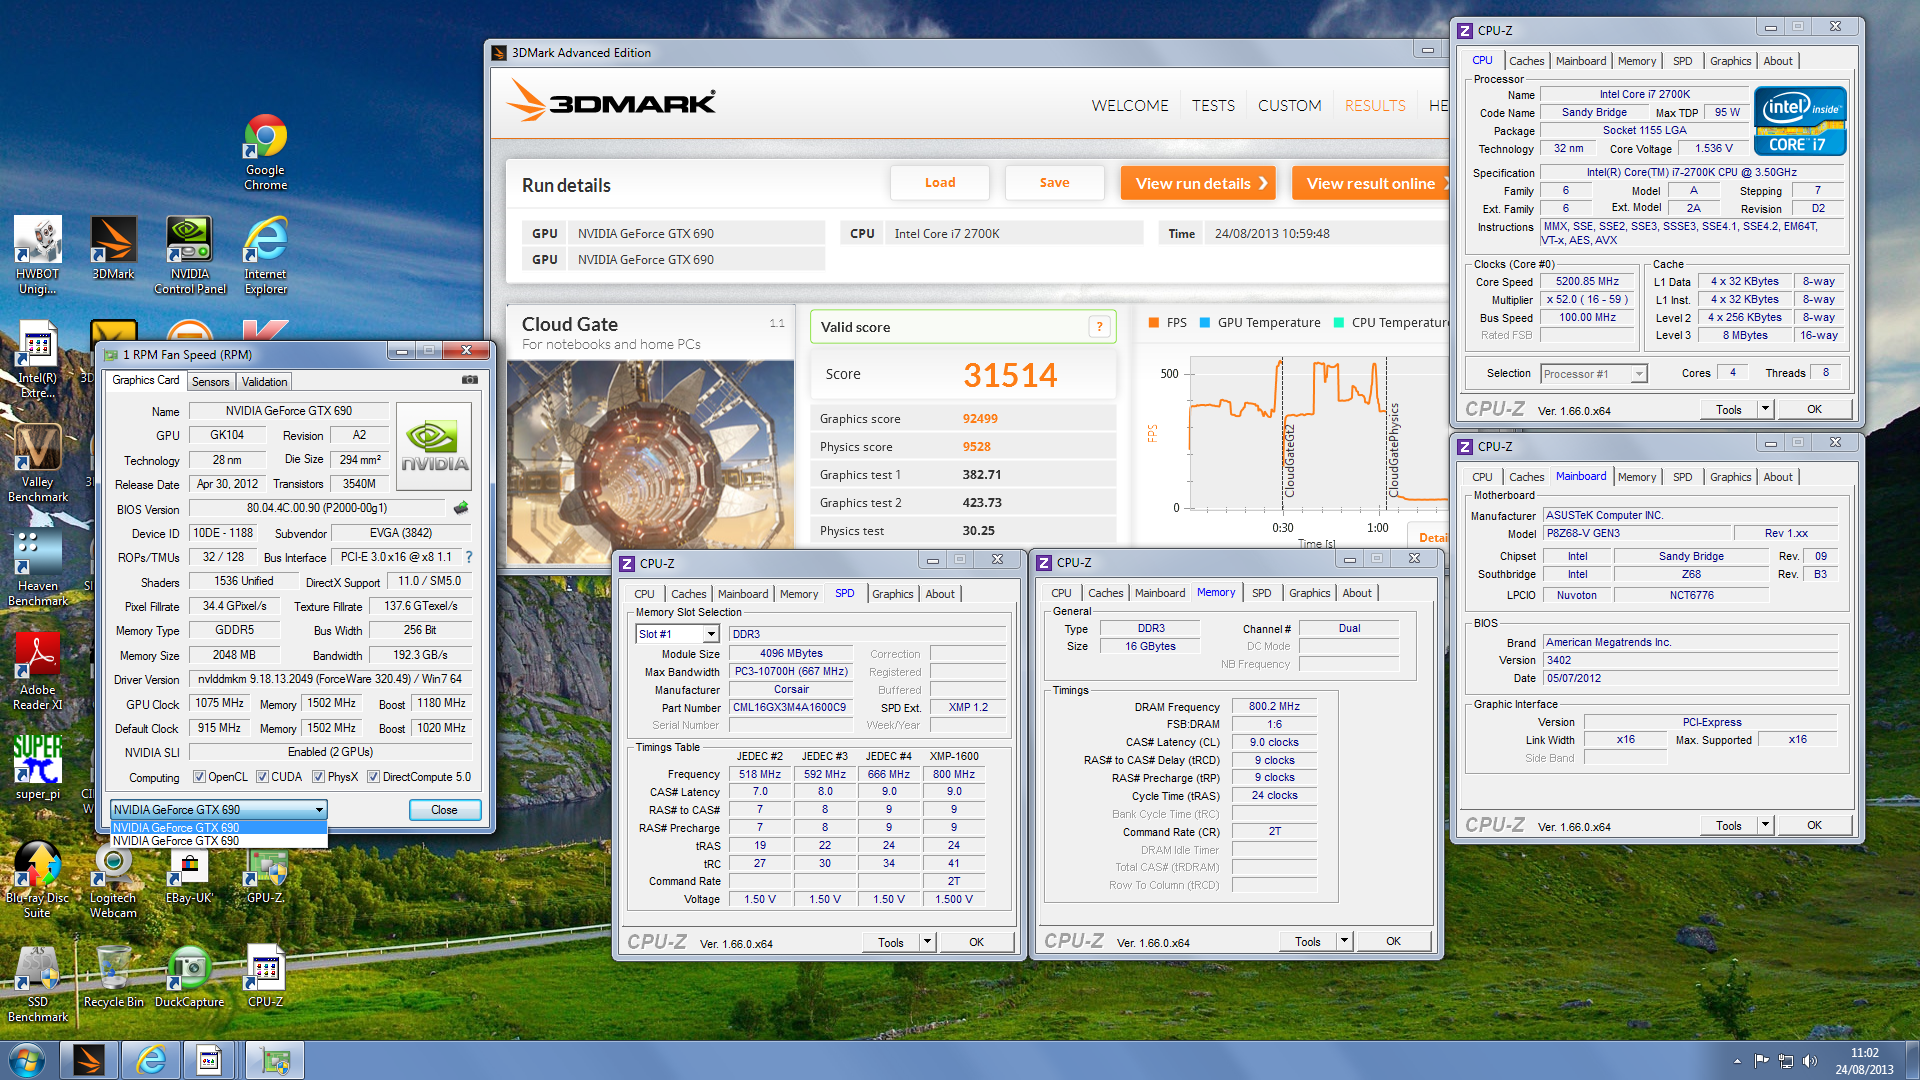This screenshot has width=1920, height=1080.
Task: Switch to 3DMark via taskbar button
Action: pyautogui.click(x=89, y=1060)
